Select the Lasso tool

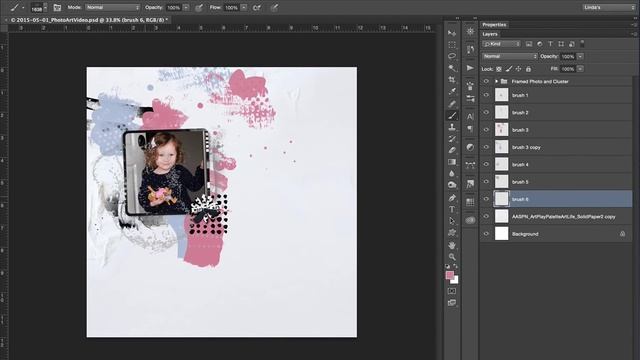(x=452, y=56)
